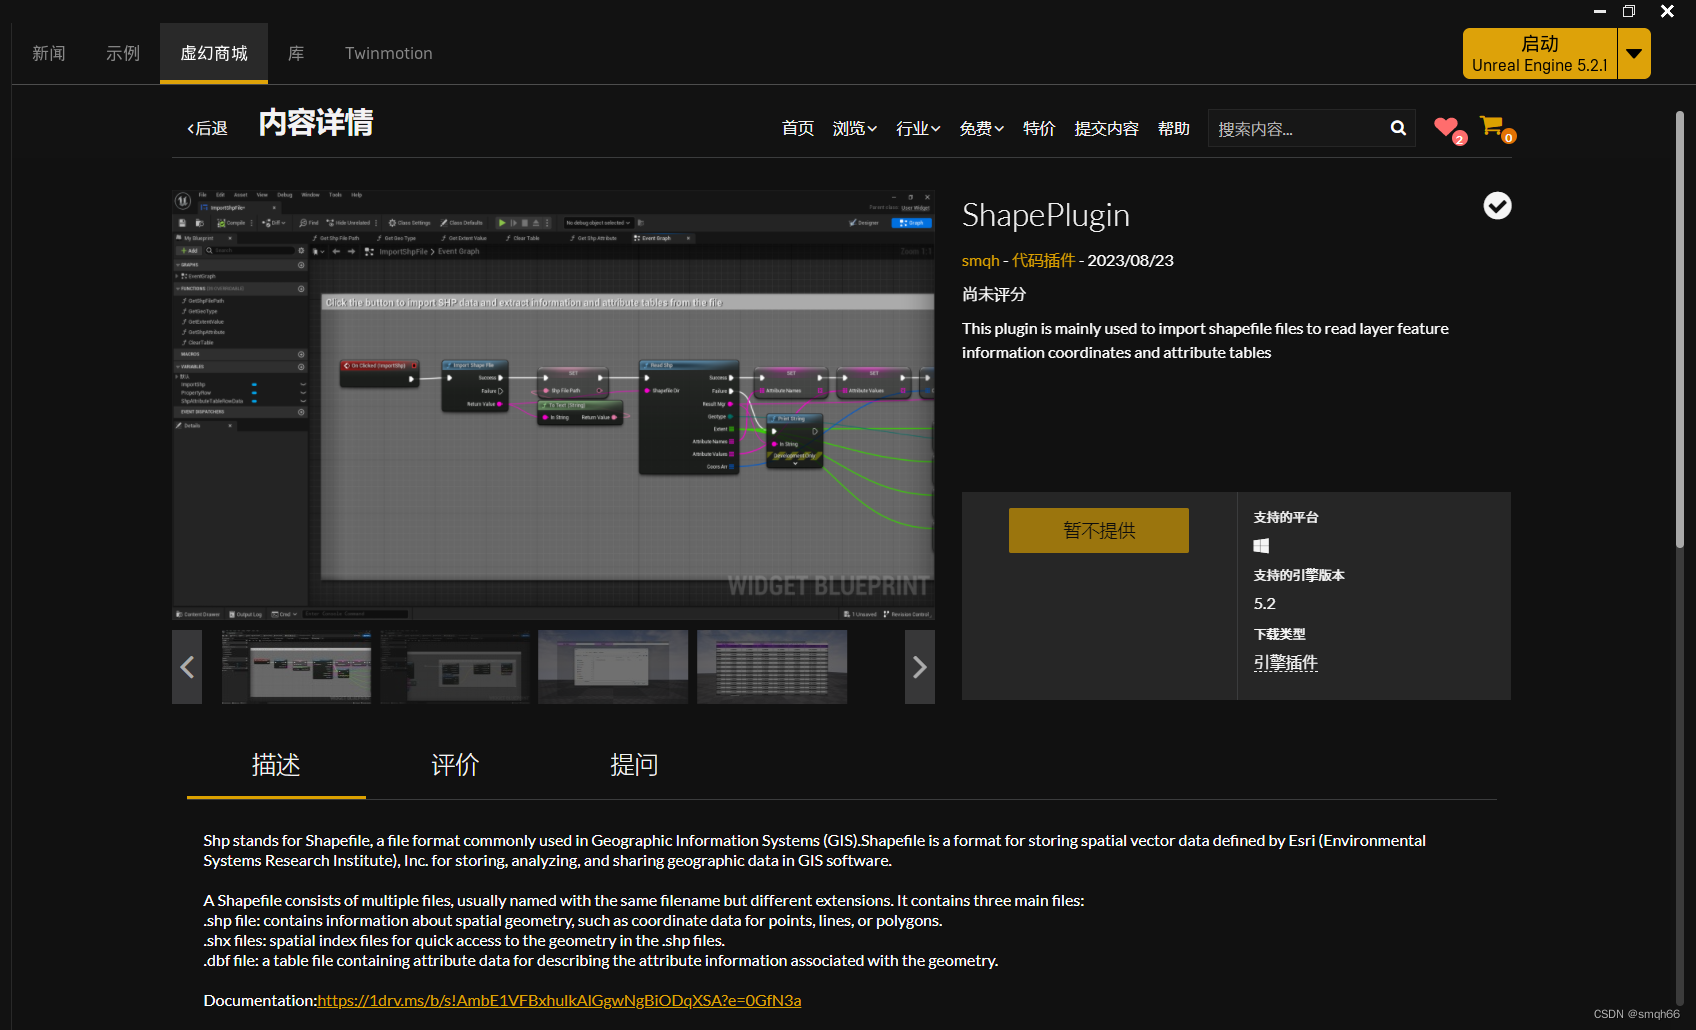Switch to the 提问 tab

(x=634, y=765)
